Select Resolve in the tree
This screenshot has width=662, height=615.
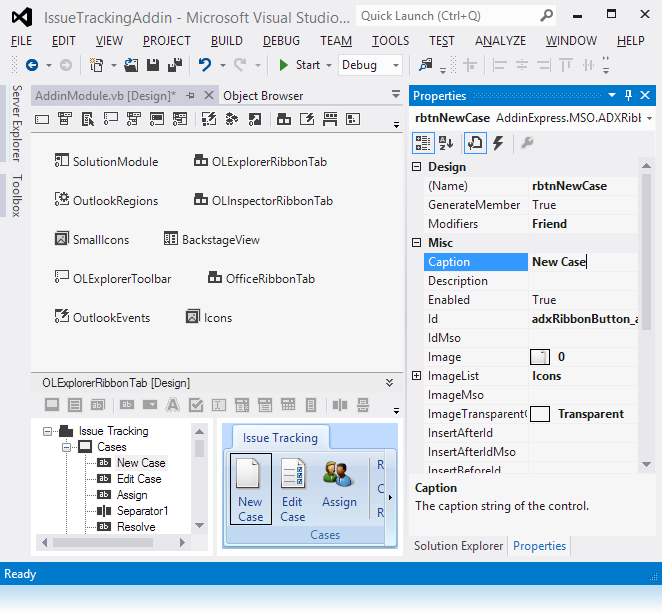(136, 527)
